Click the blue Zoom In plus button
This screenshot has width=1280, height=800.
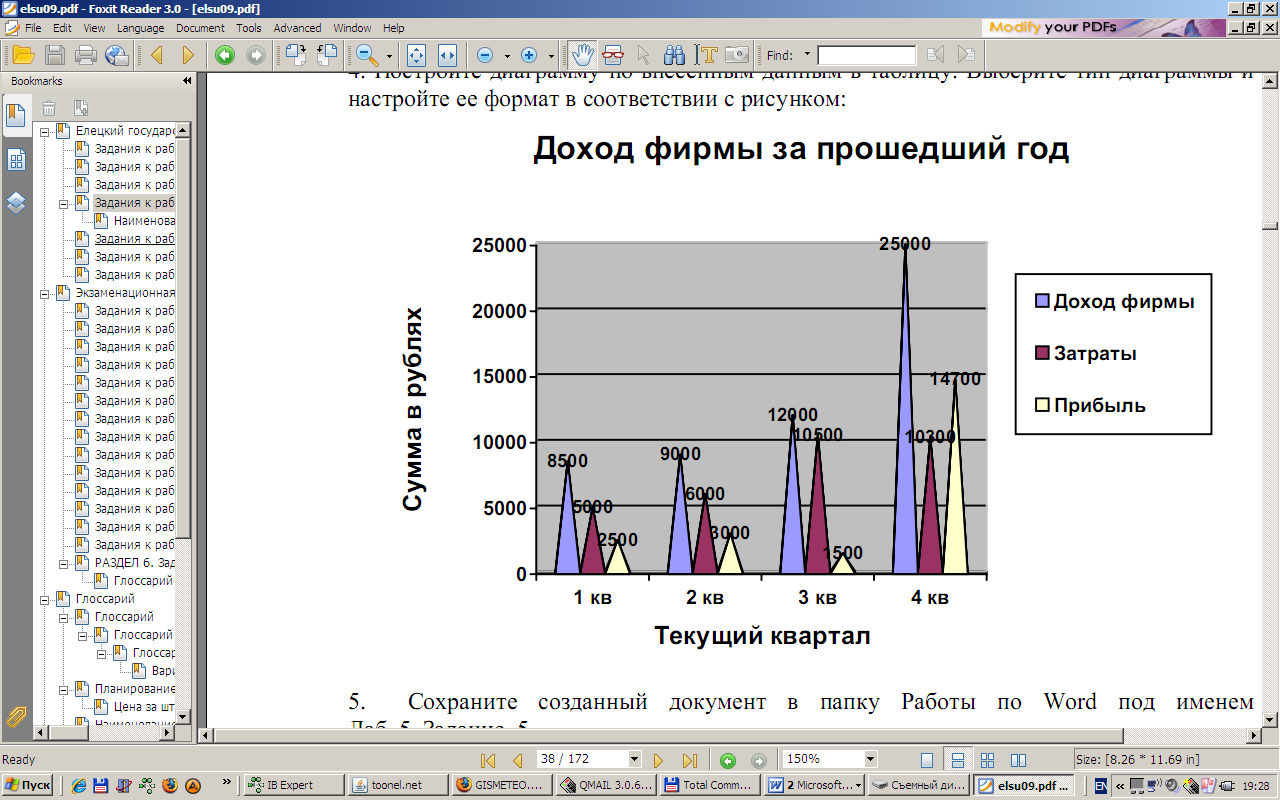529,55
